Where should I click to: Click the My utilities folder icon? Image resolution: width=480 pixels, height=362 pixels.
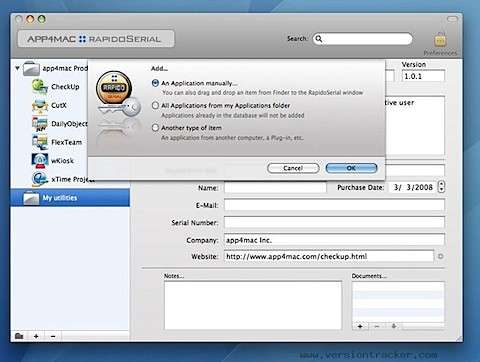click(x=31, y=198)
